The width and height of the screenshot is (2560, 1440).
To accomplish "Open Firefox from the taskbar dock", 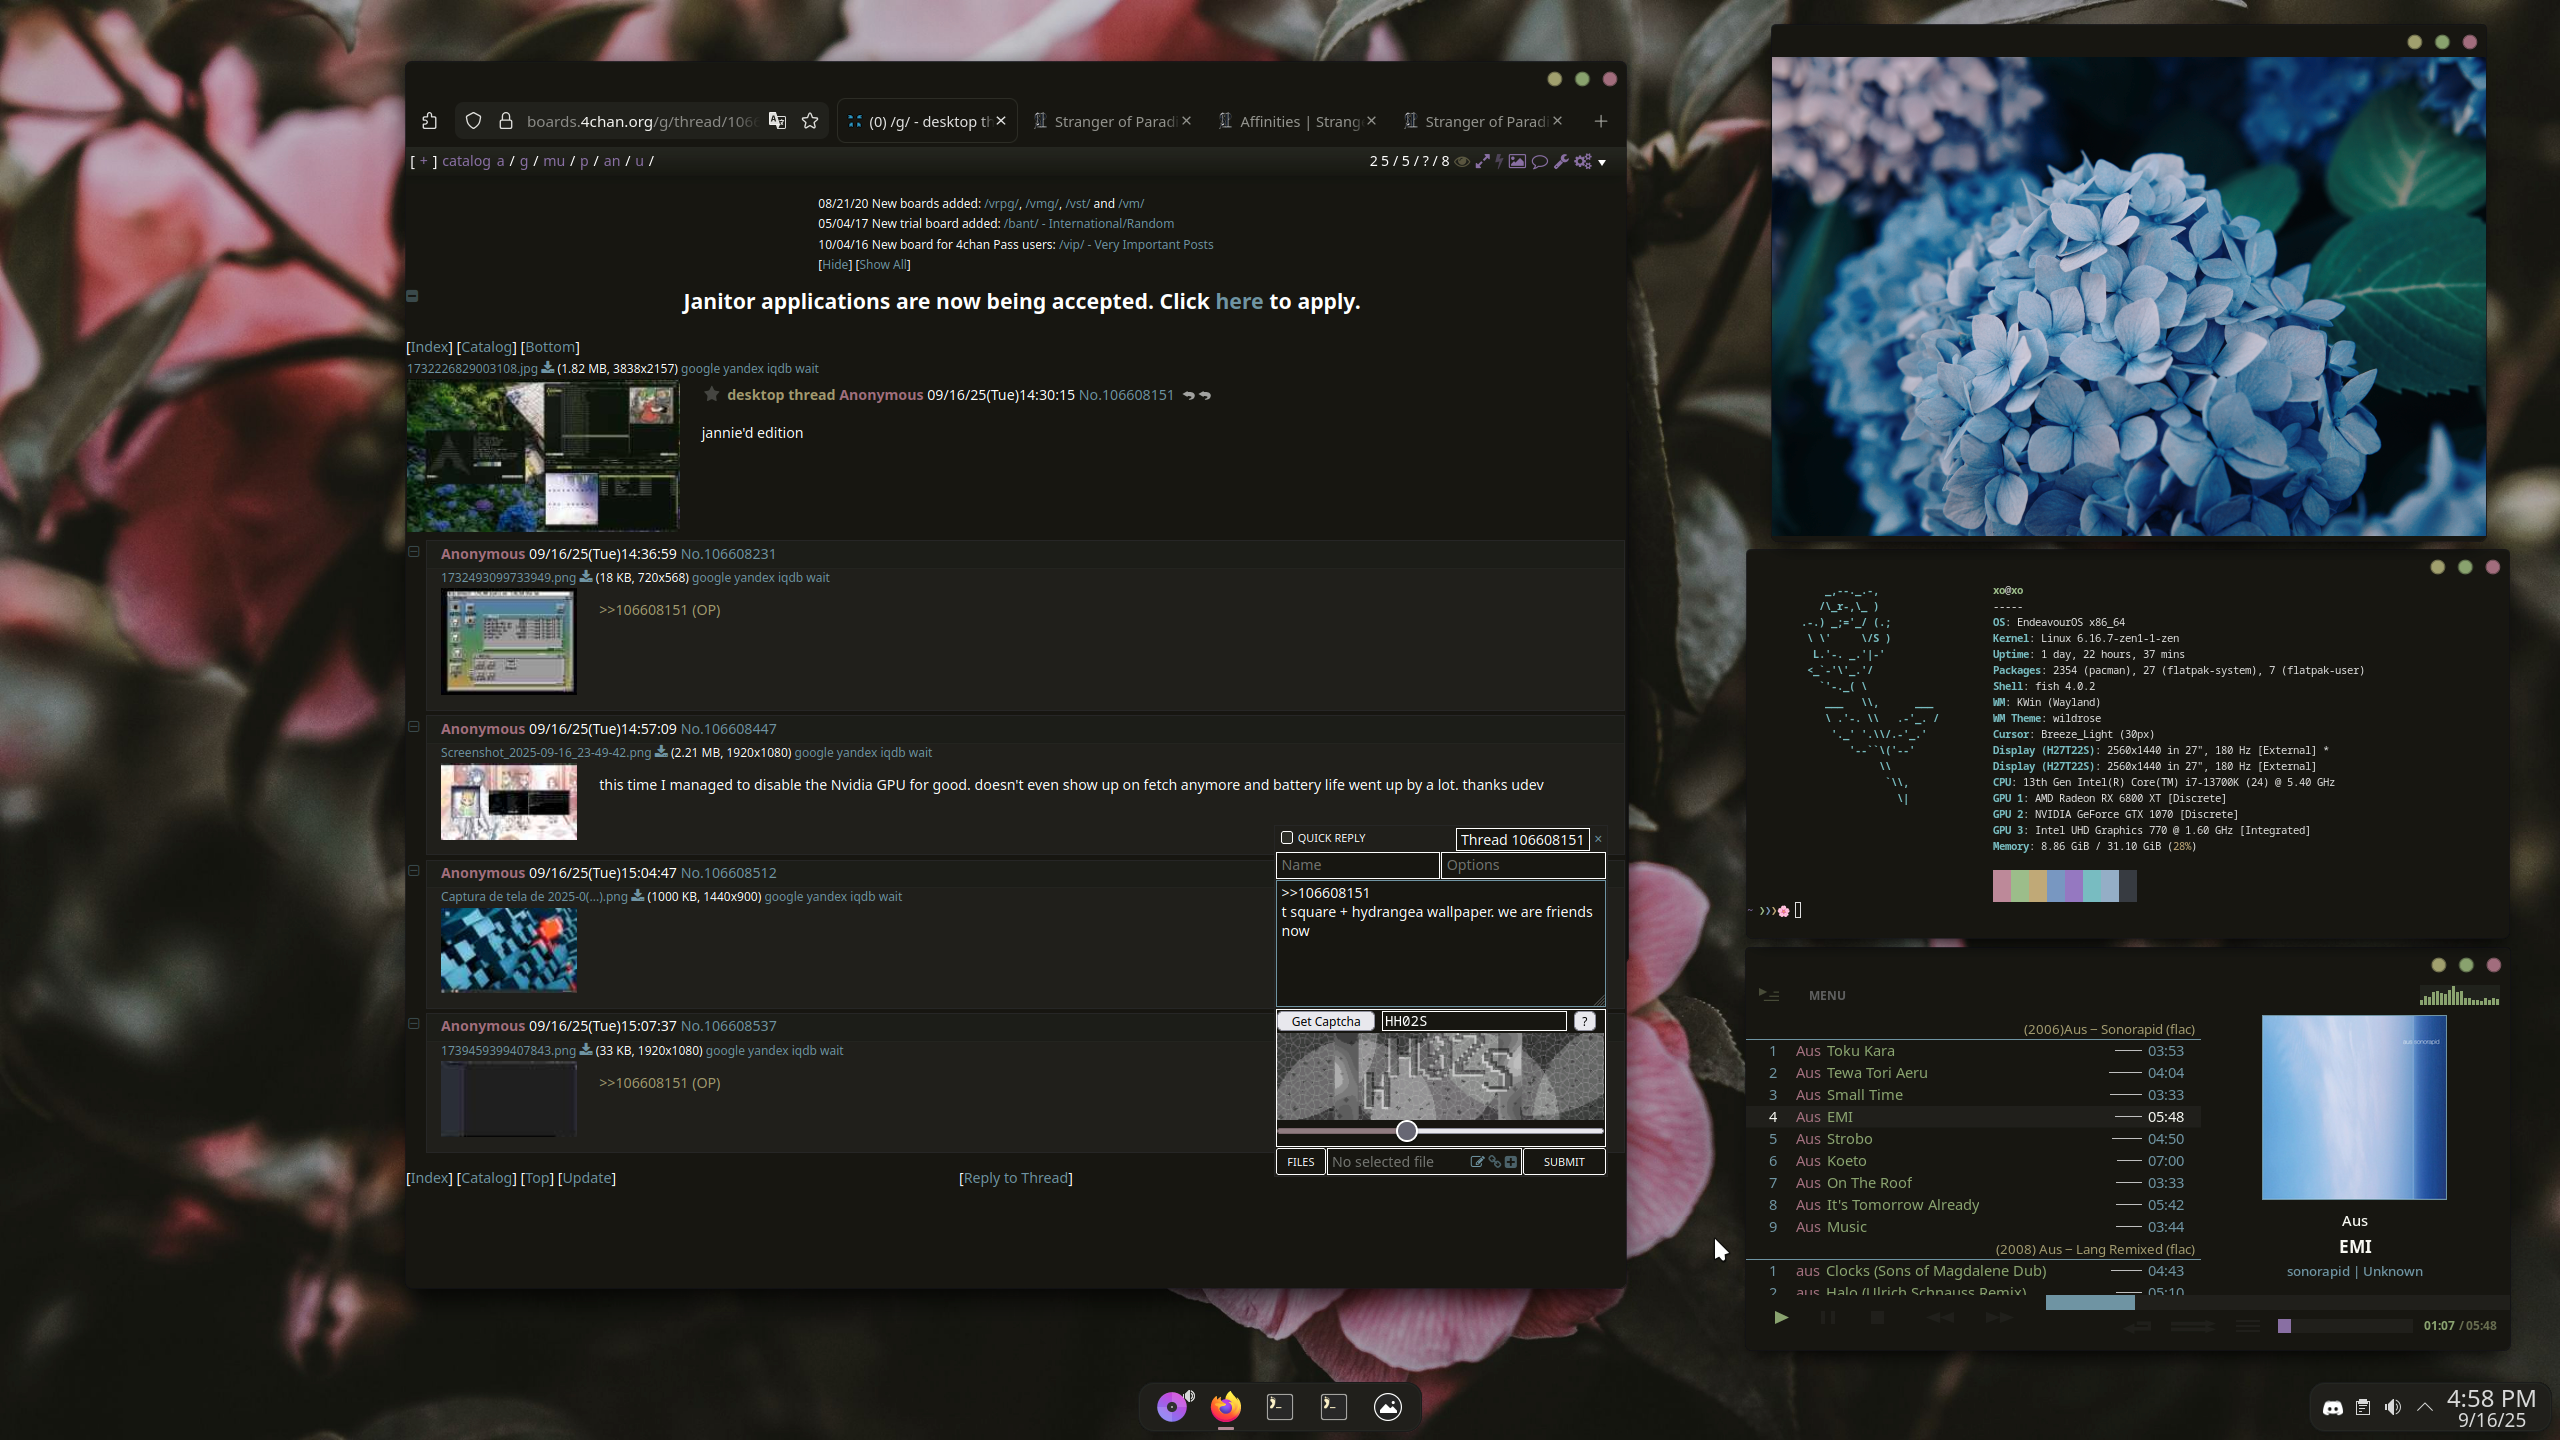I will coord(1226,1407).
